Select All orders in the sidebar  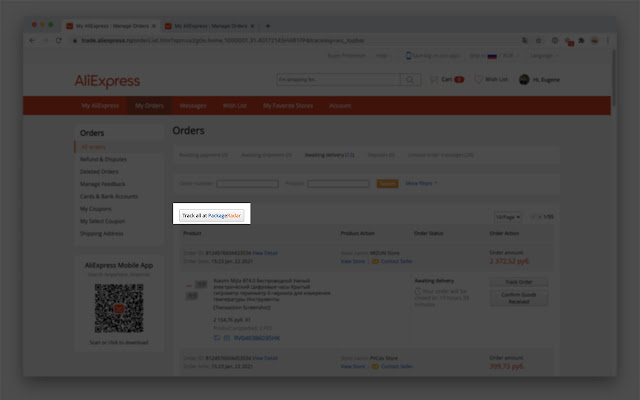click(93, 147)
